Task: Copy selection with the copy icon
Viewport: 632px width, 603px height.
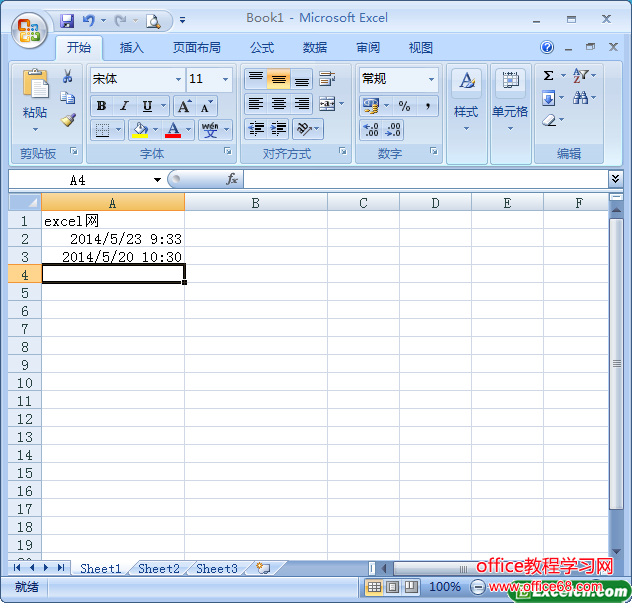Action: pyautogui.click(x=67, y=98)
